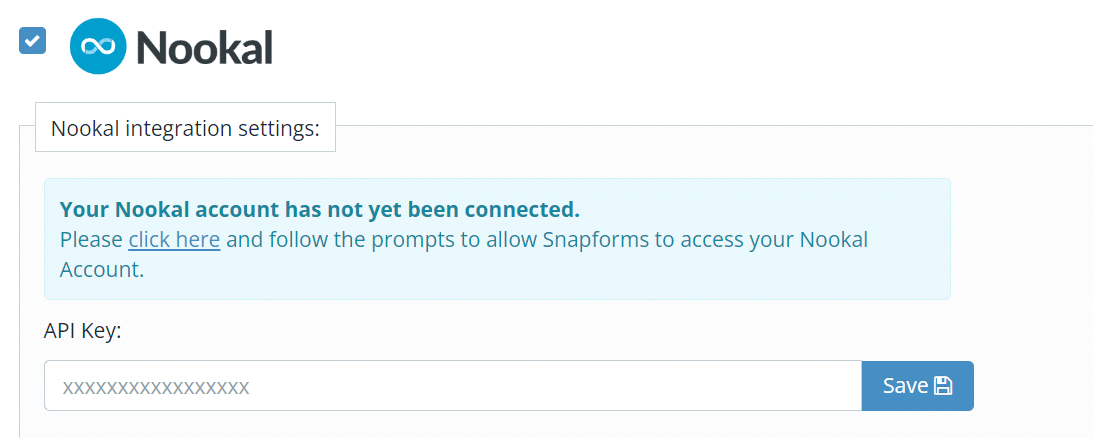Uncheck the Nookal integration checkbox
Viewport: 1093px width, 438px height.
[x=33, y=40]
